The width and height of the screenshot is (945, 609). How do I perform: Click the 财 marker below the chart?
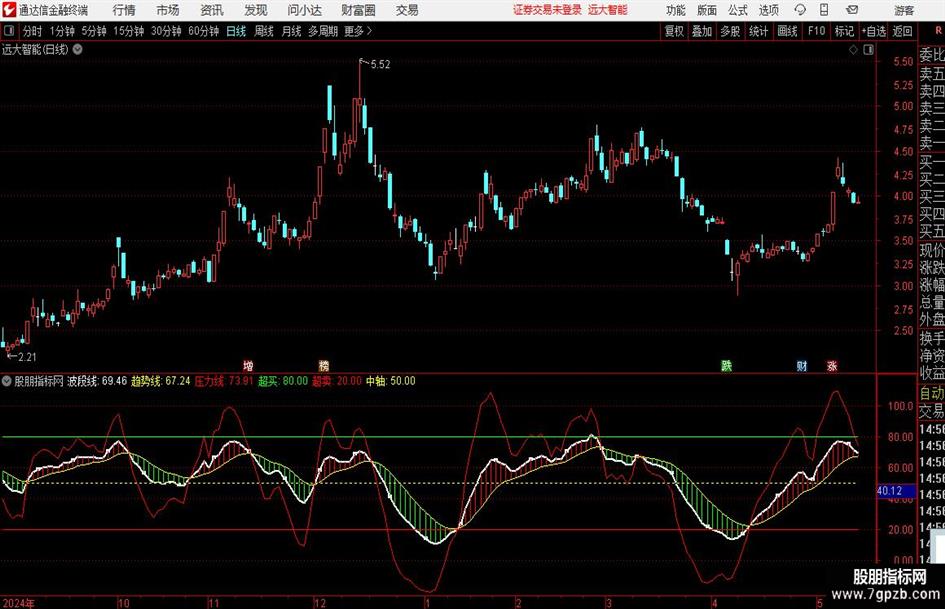coord(802,365)
